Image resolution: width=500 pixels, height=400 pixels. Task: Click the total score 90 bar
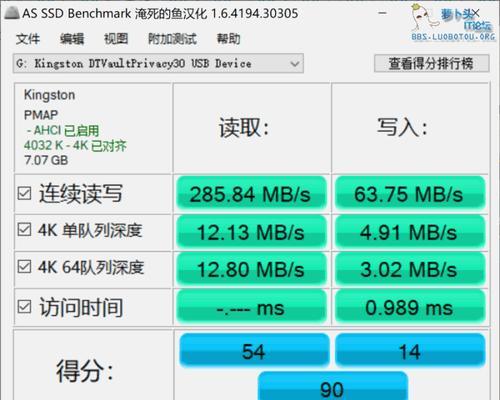[333, 387]
